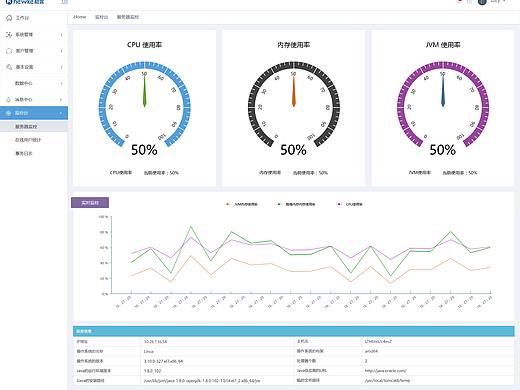
Task: Click the 'CPU 使用率' card title
Action: click(144, 45)
